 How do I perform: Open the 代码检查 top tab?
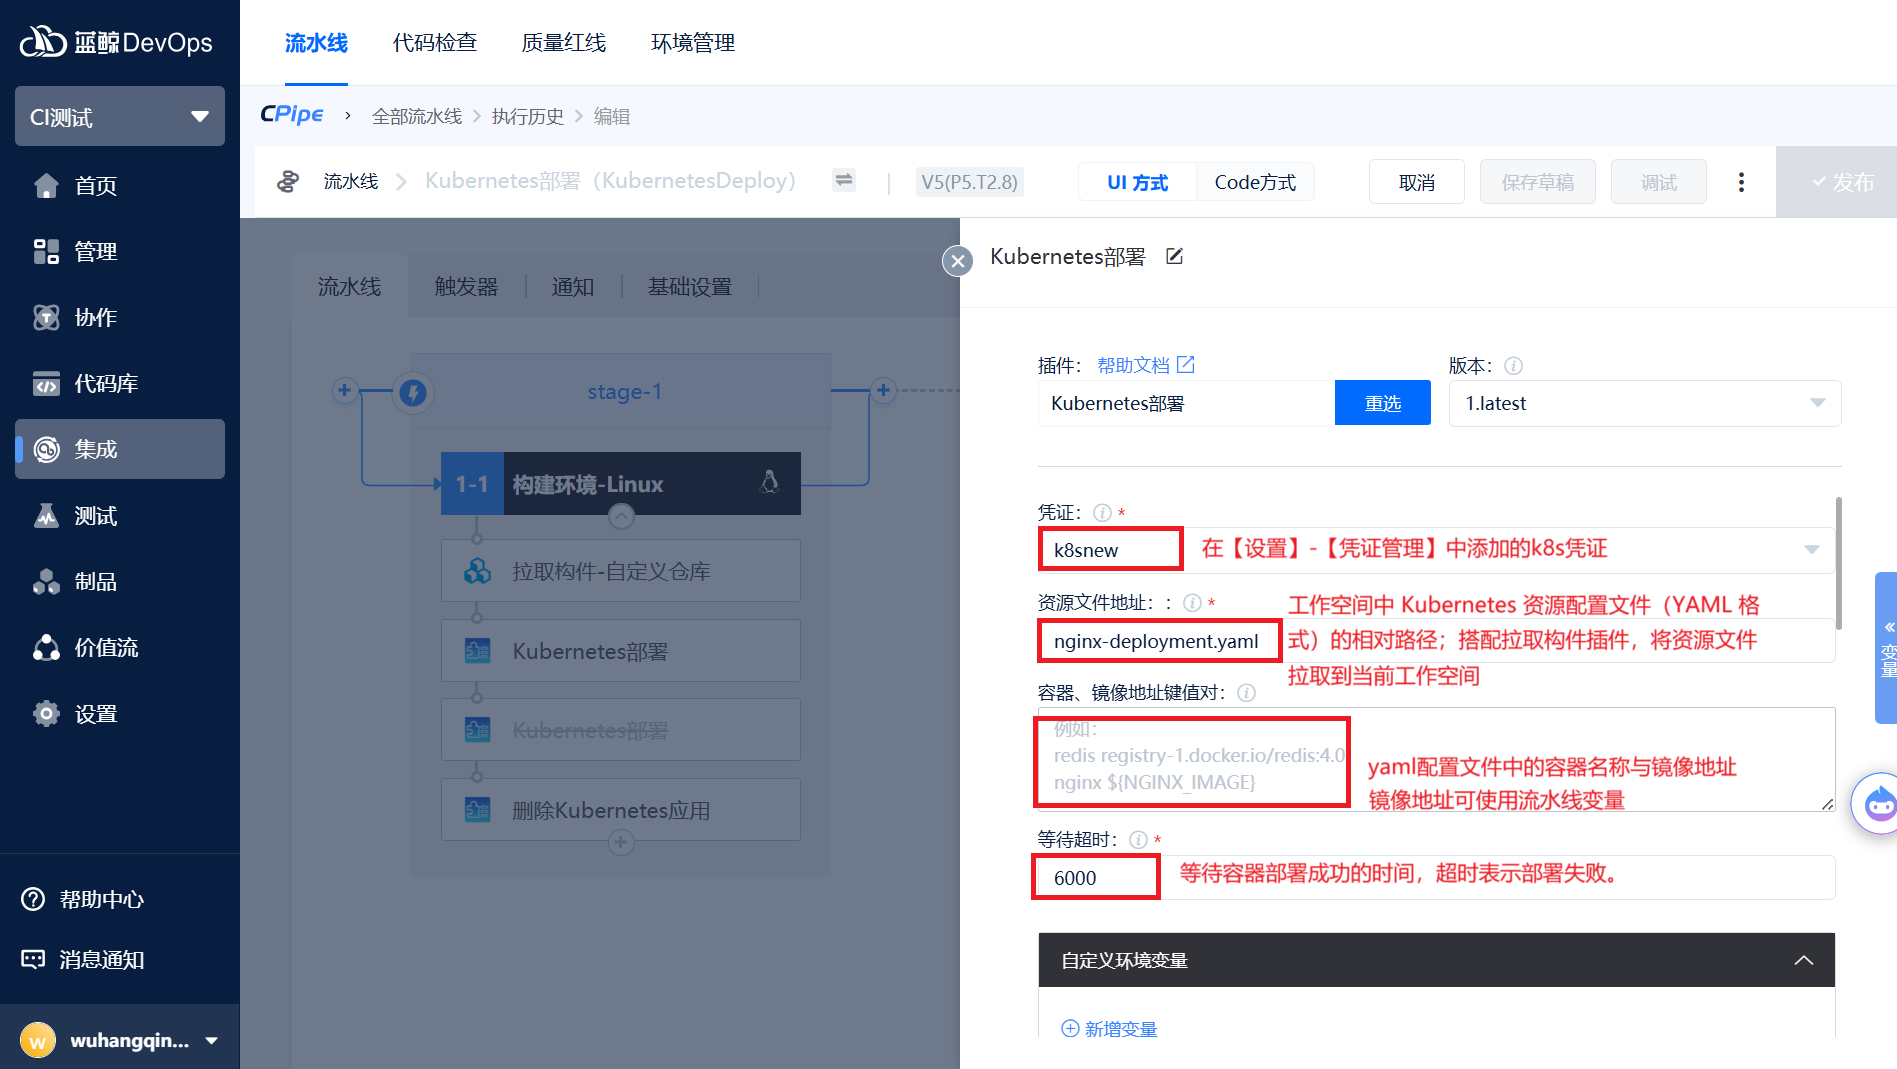tap(434, 43)
